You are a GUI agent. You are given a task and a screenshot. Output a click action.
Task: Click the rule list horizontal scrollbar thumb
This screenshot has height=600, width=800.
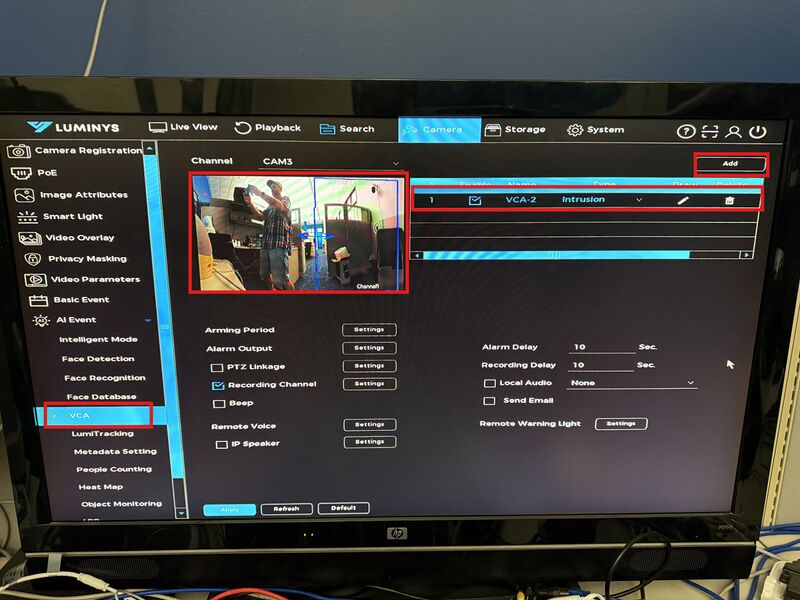coord(557,255)
